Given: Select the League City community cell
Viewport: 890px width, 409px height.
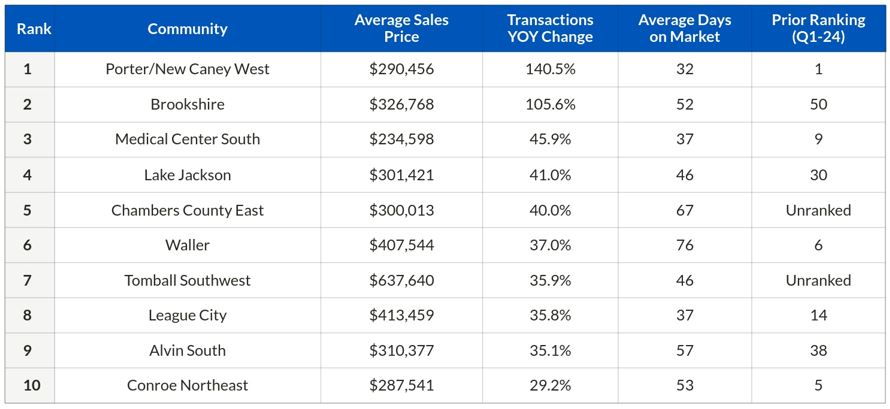Looking at the screenshot, I should pos(187,315).
